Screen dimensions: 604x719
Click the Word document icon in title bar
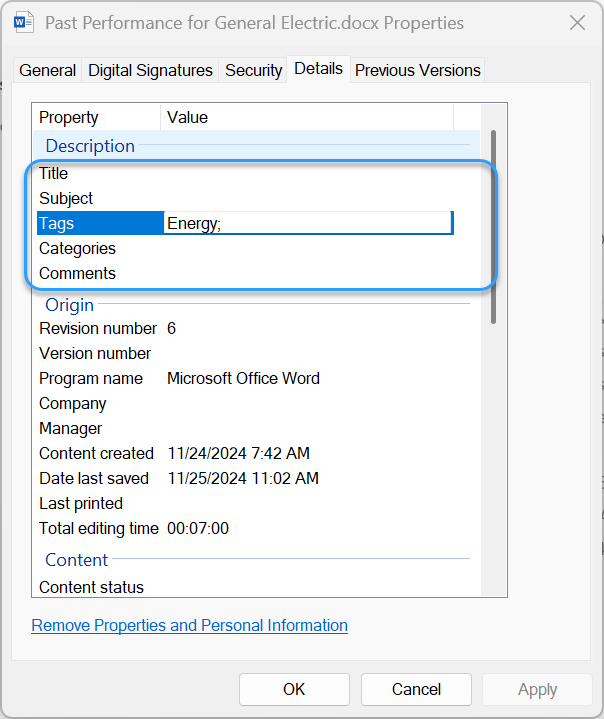pyautogui.click(x=25, y=22)
